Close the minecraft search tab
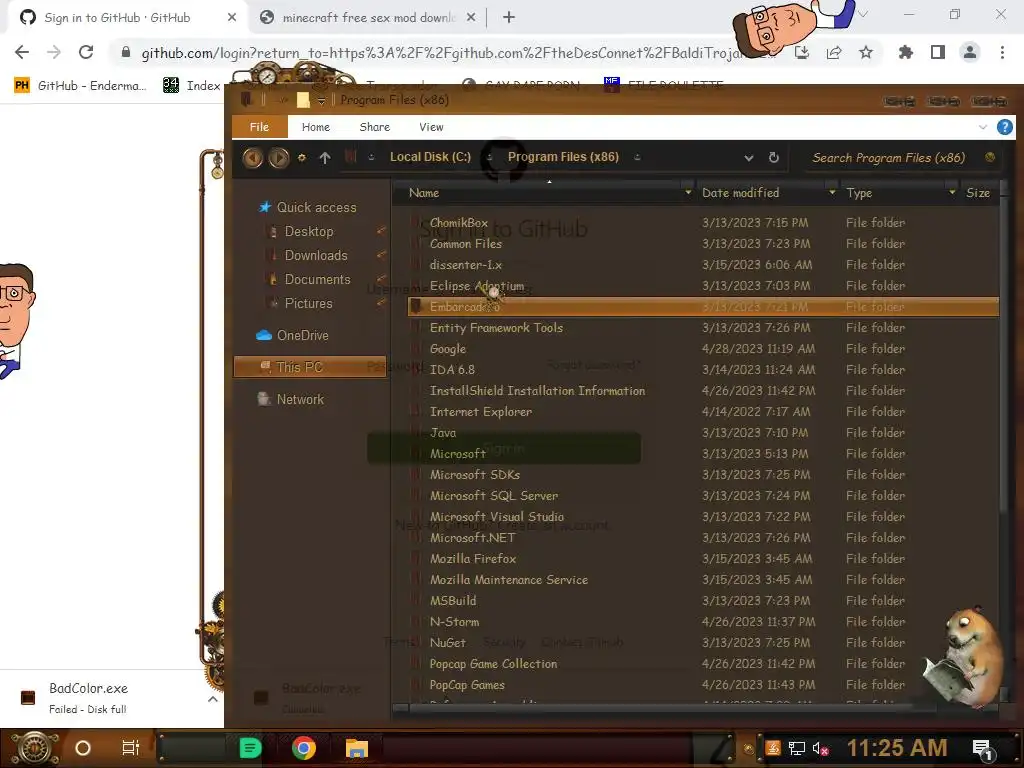Screen dimensions: 1024x768 [x=470, y=18]
